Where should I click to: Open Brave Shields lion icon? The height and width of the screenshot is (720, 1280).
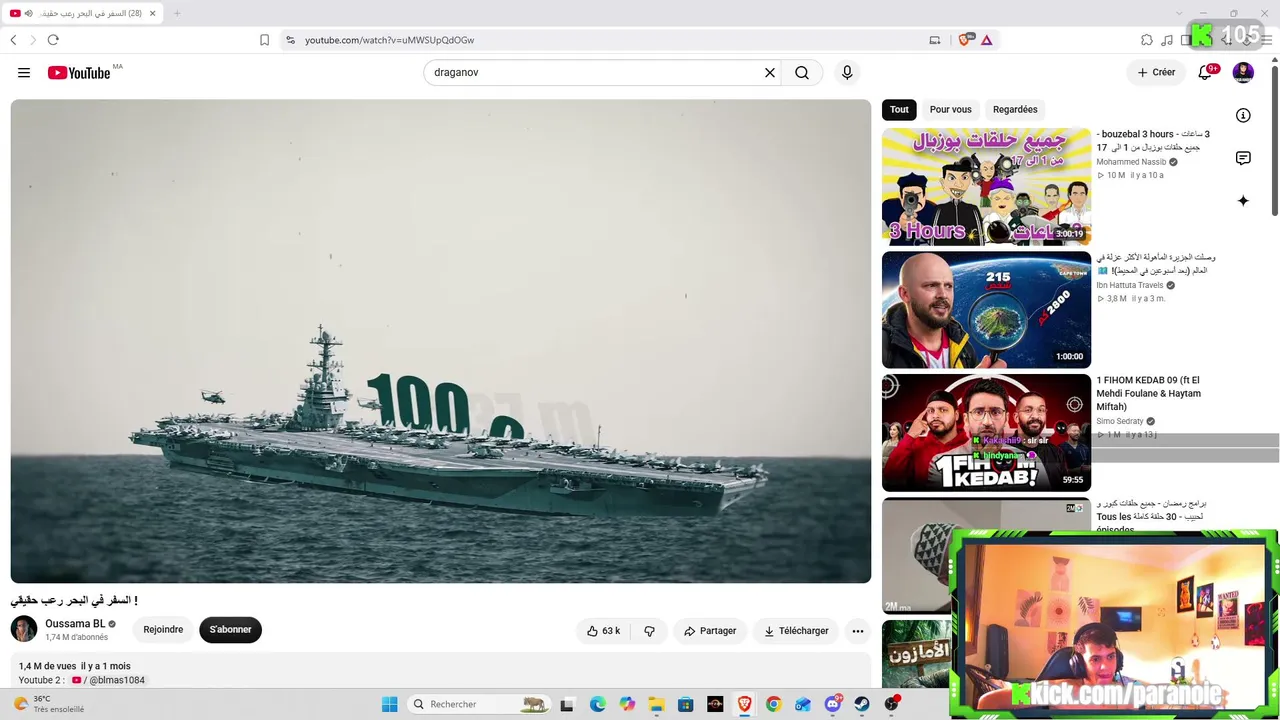coord(966,40)
